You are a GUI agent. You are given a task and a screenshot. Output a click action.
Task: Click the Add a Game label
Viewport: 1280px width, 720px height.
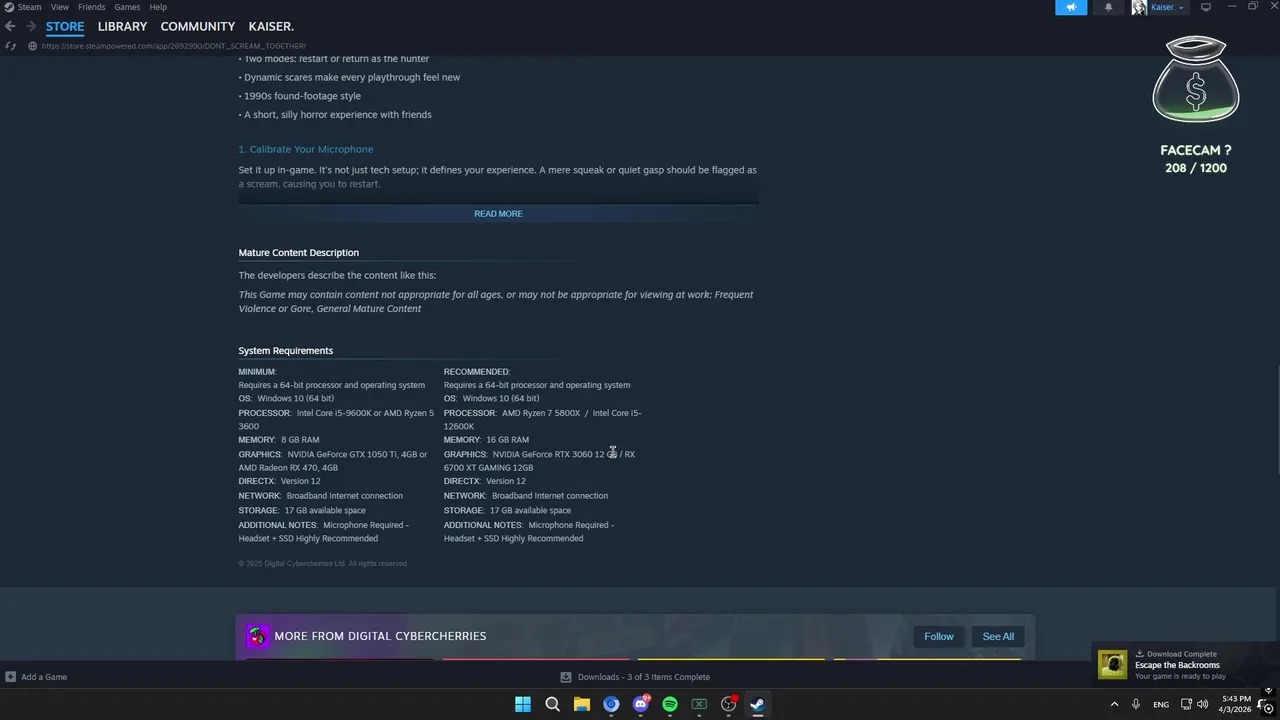click(44, 677)
